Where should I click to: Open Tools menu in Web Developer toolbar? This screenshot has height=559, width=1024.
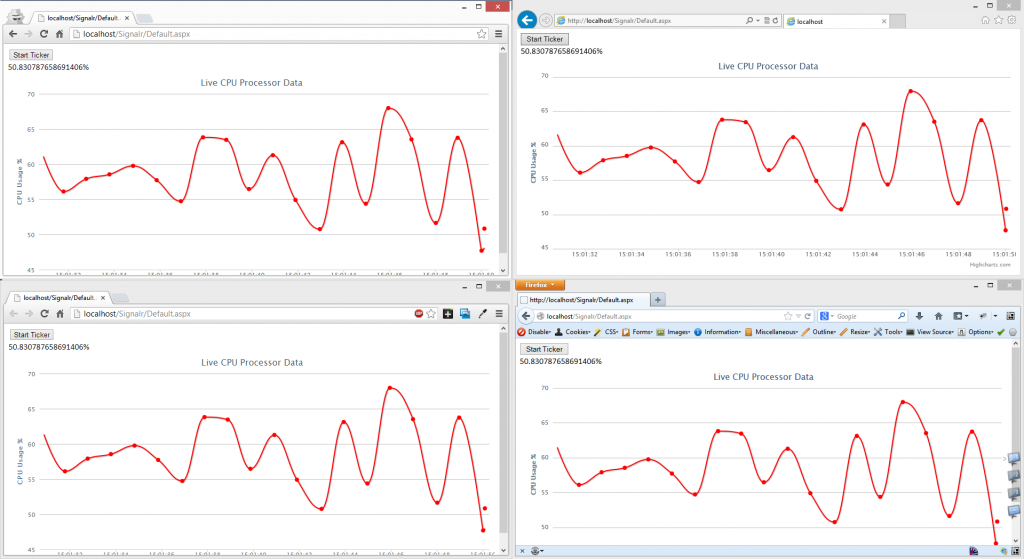tap(888, 332)
